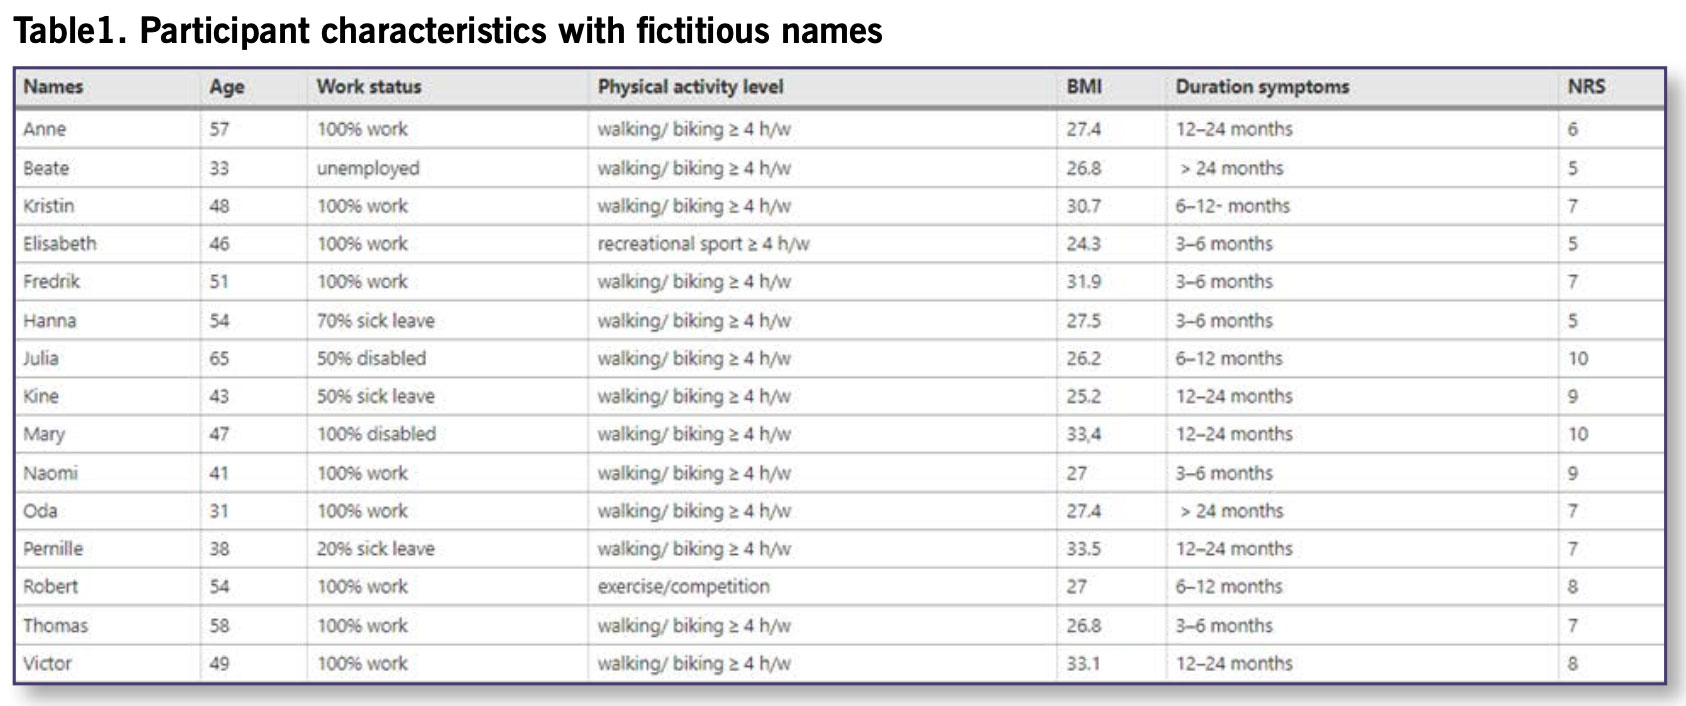Click the NRS column header
The image size is (1686, 706).
(x=1586, y=87)
